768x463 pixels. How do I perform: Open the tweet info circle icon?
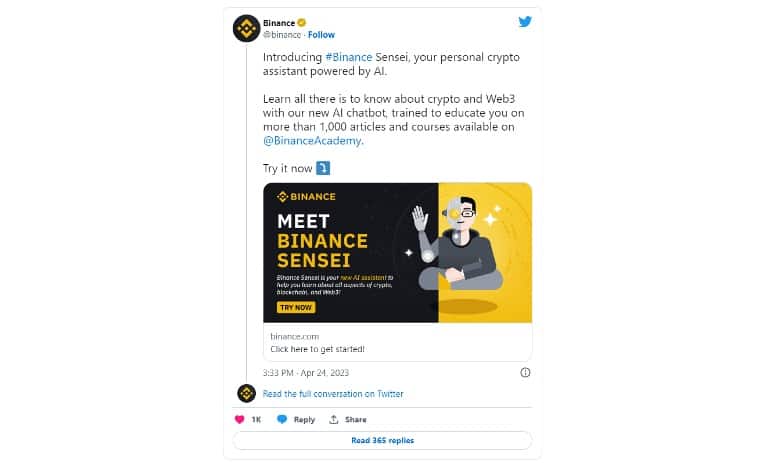pyautogui.click(x=525, y=372)
